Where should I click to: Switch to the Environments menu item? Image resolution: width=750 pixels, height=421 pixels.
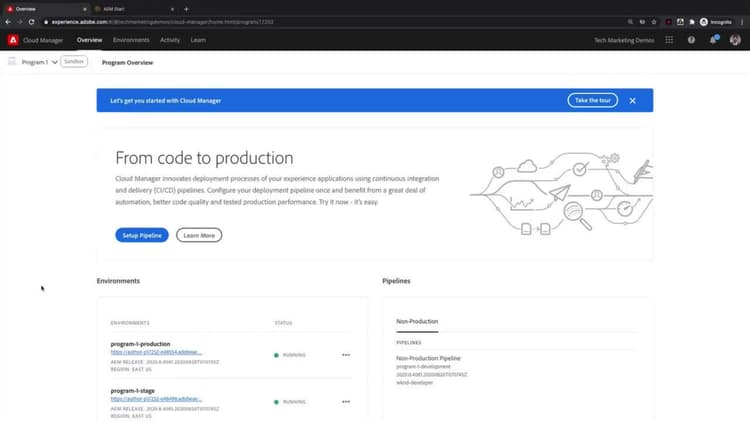point(131,40)
